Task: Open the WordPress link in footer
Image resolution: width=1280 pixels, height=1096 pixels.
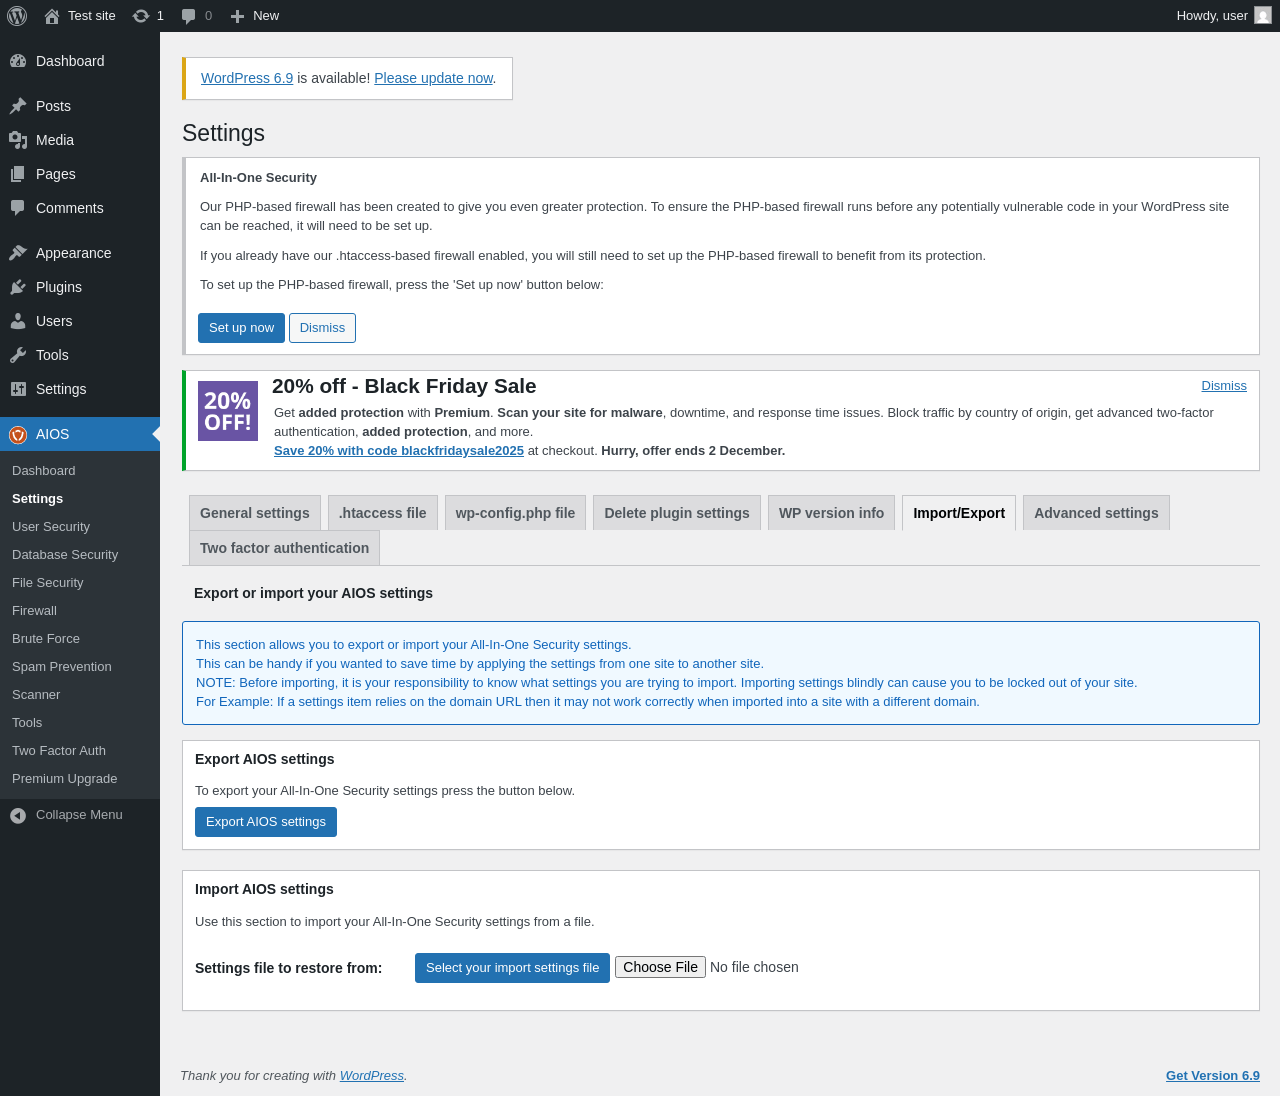Action: click(372, 1076)
